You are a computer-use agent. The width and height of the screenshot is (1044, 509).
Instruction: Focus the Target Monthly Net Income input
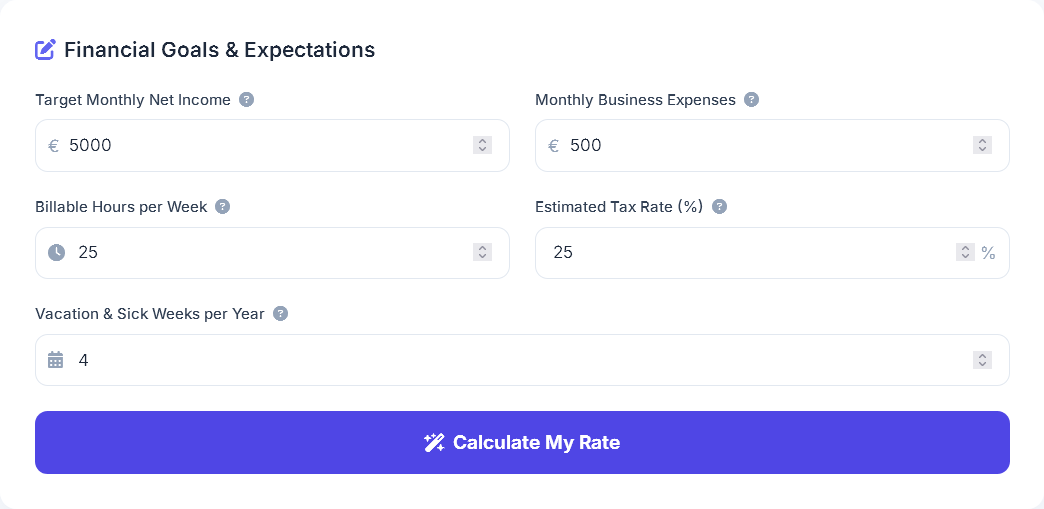[260, 146]
